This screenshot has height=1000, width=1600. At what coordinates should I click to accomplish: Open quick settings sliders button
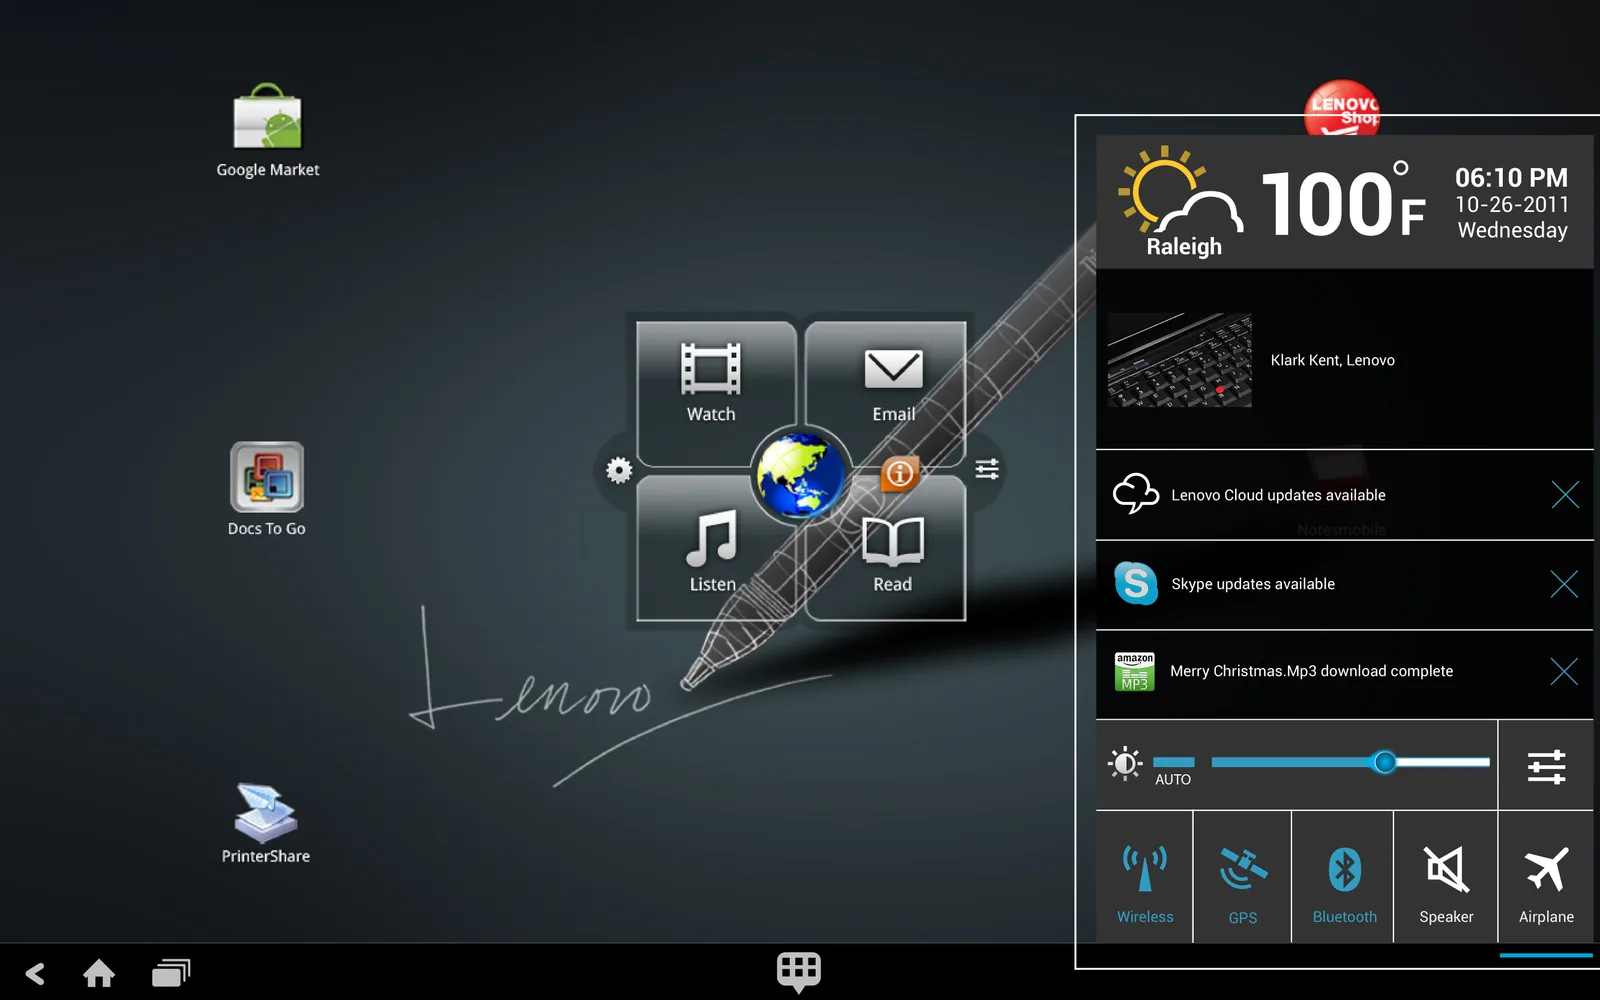pos(1546,766)
